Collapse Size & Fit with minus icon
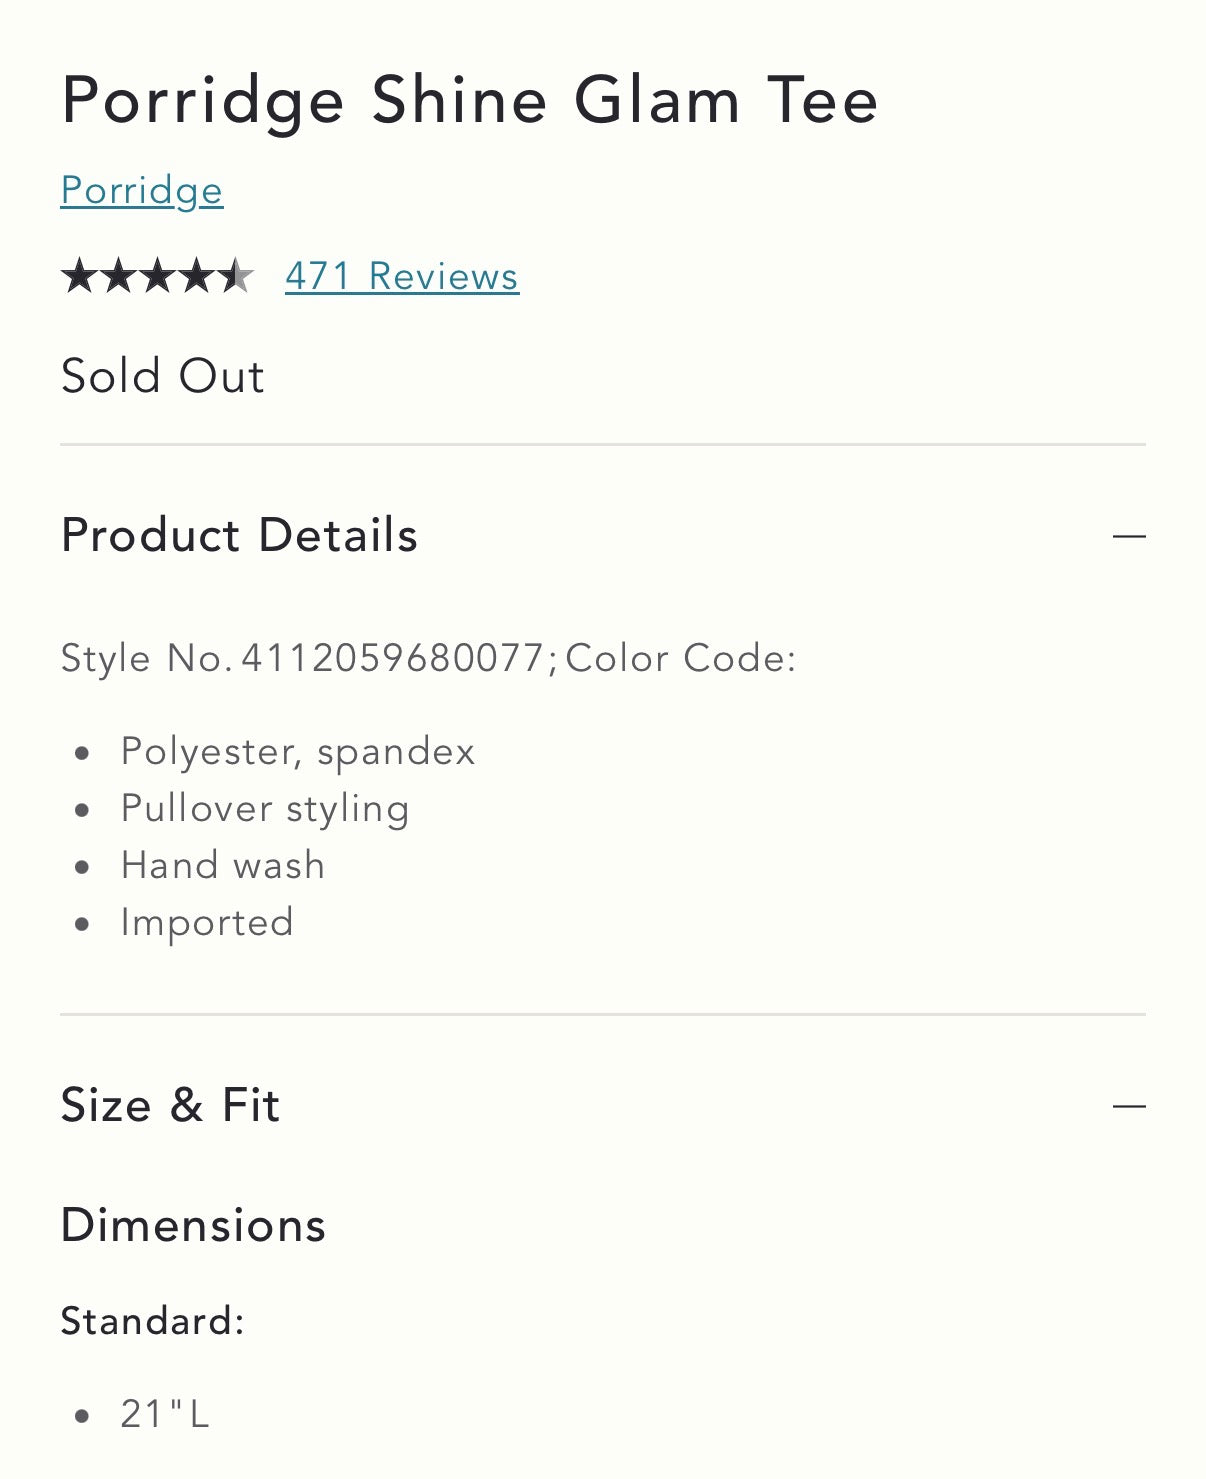The image size is (1206, 1479). click(1129, 1106)
